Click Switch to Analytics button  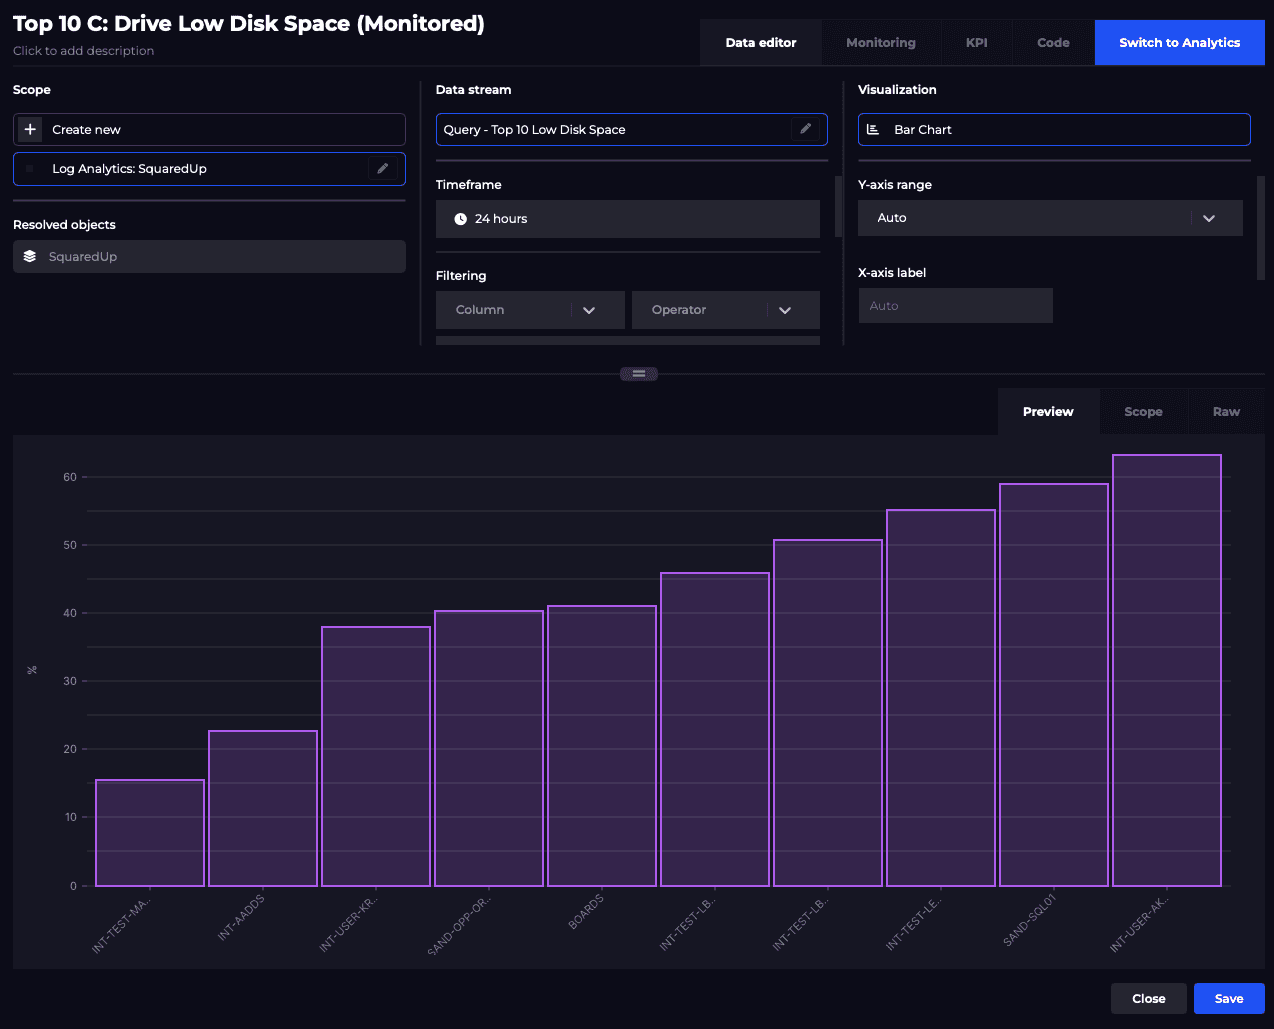click(1179, 43)
